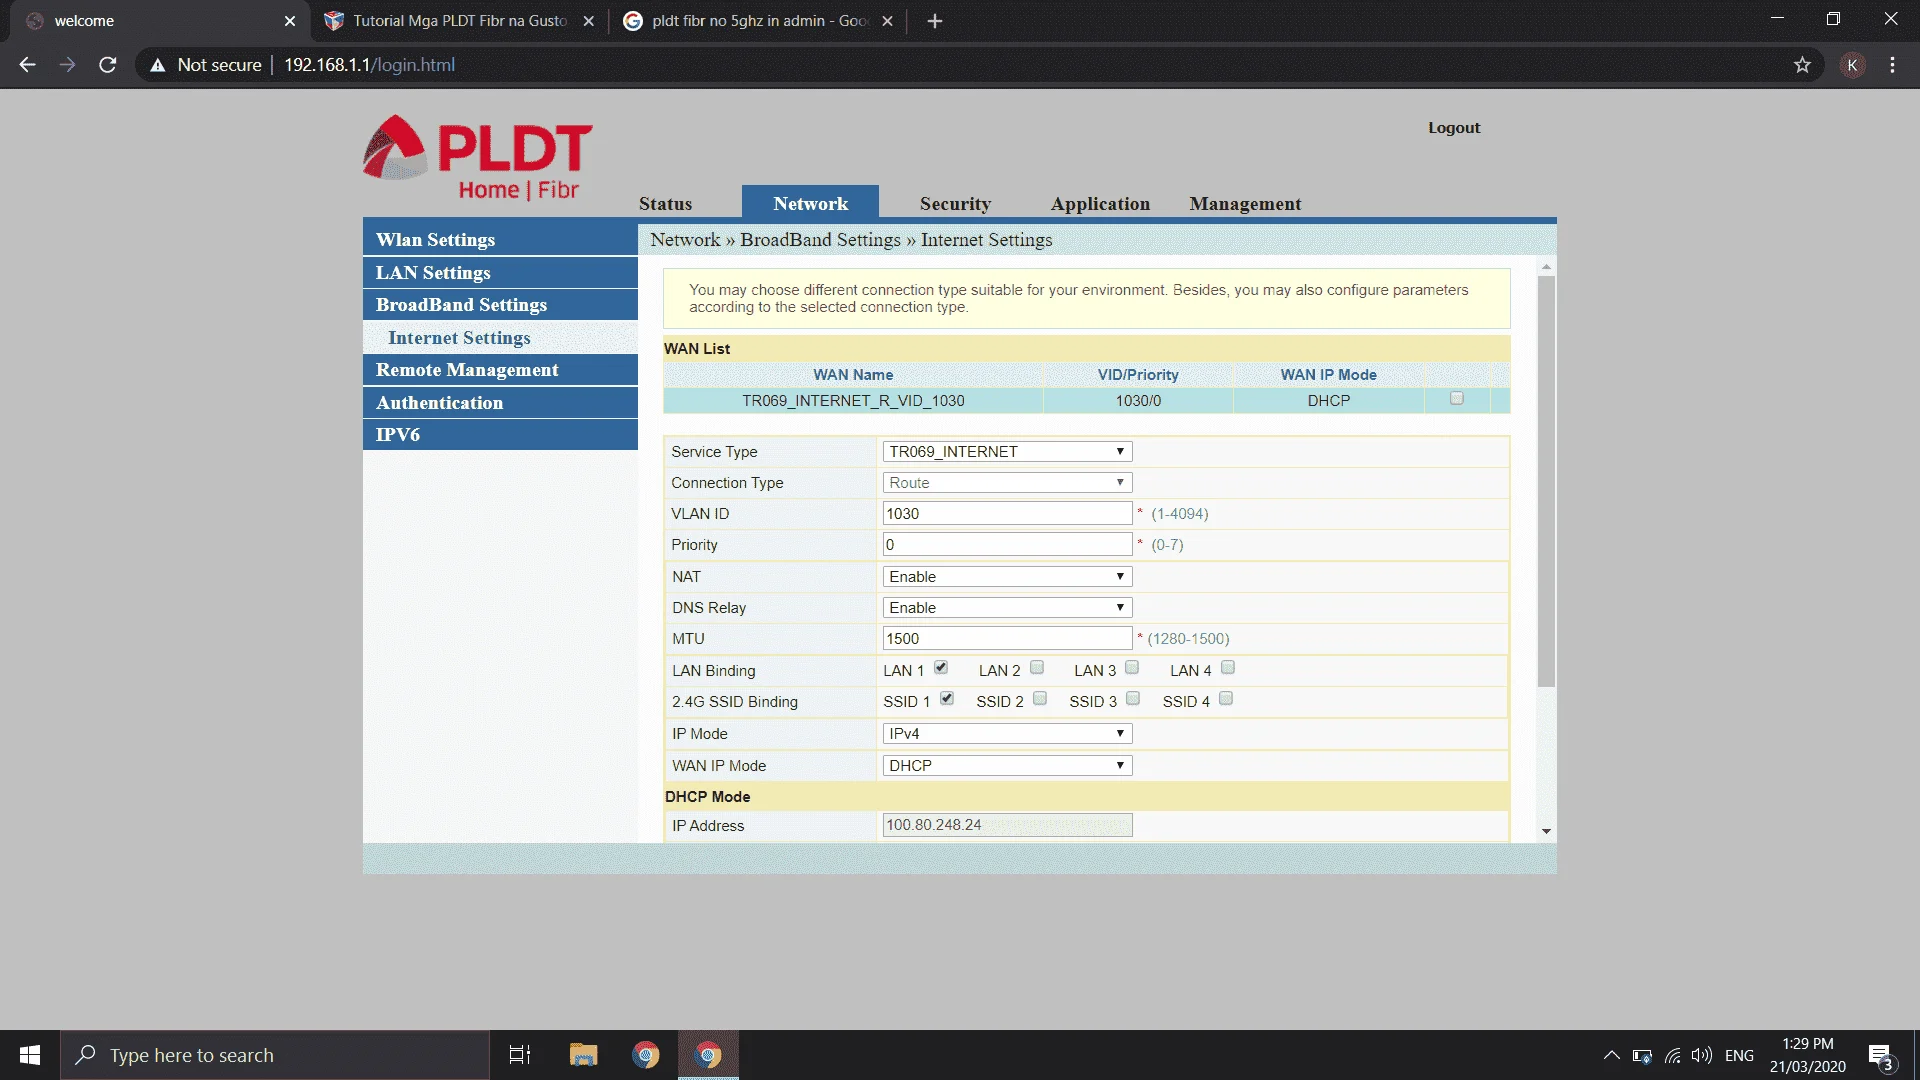Open a new browser tab
Viewport: 1920px width, 1080px height.
click(x=935, y=21)
